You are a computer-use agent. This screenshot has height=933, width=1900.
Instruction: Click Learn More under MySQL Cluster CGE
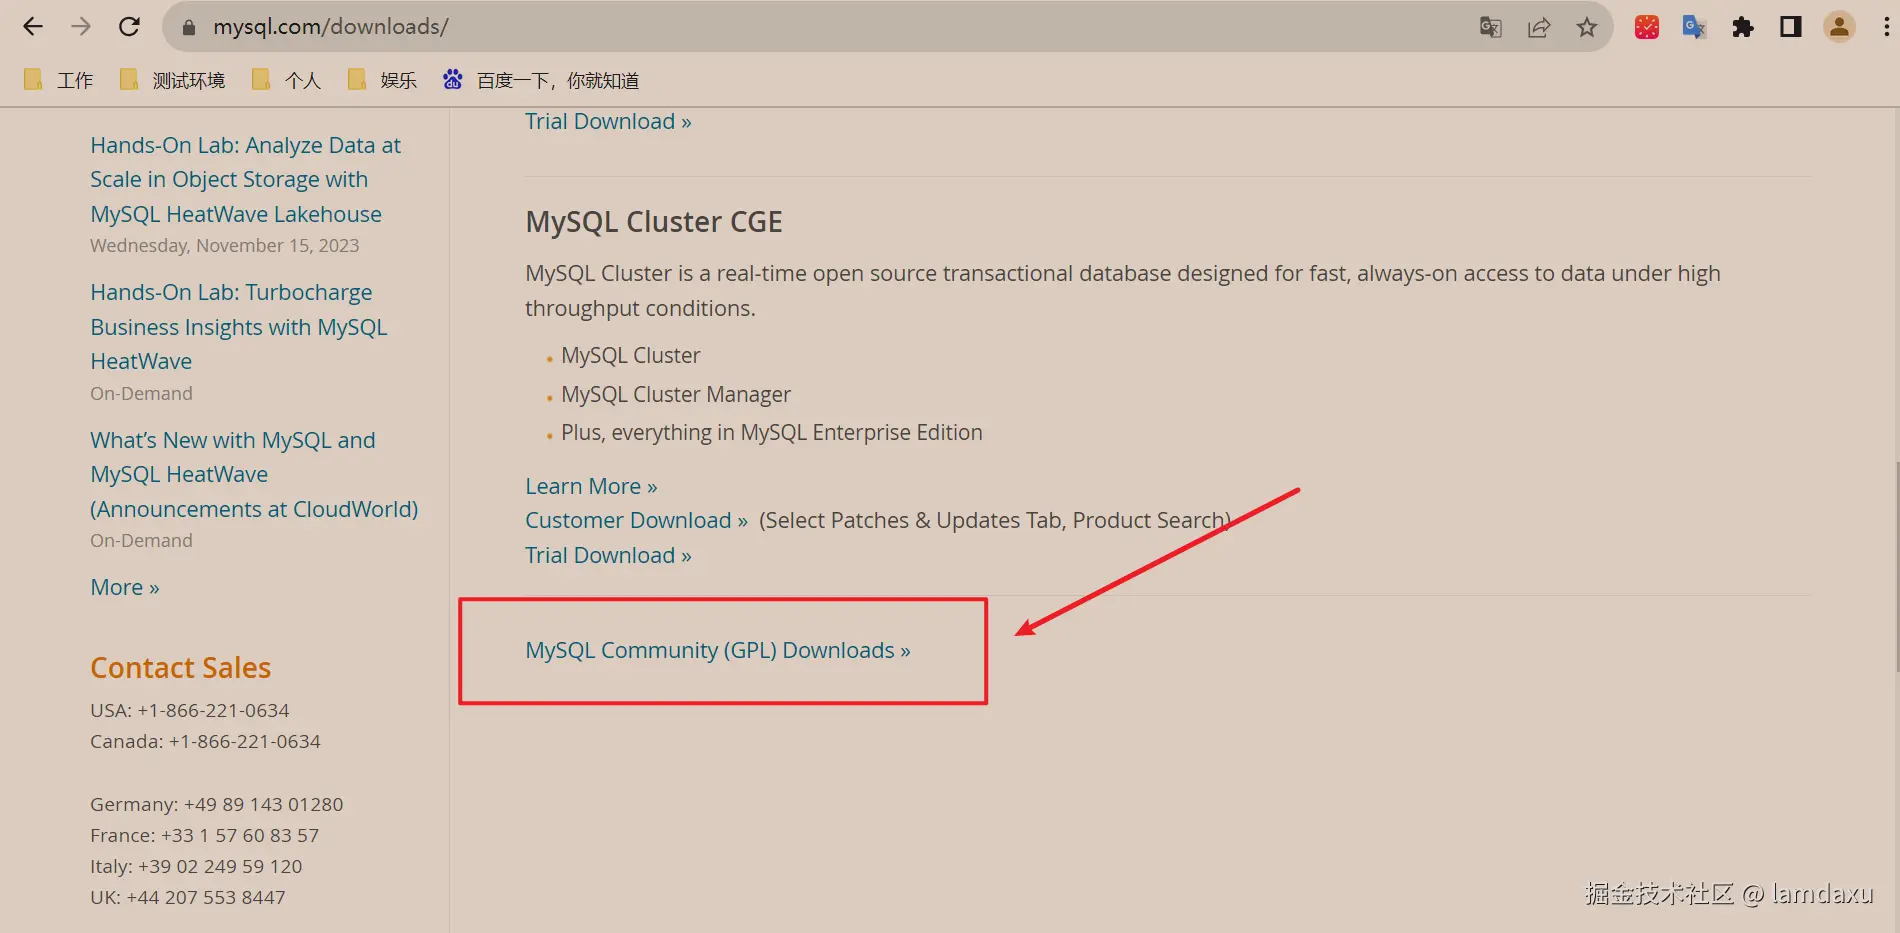coord(591,486)
